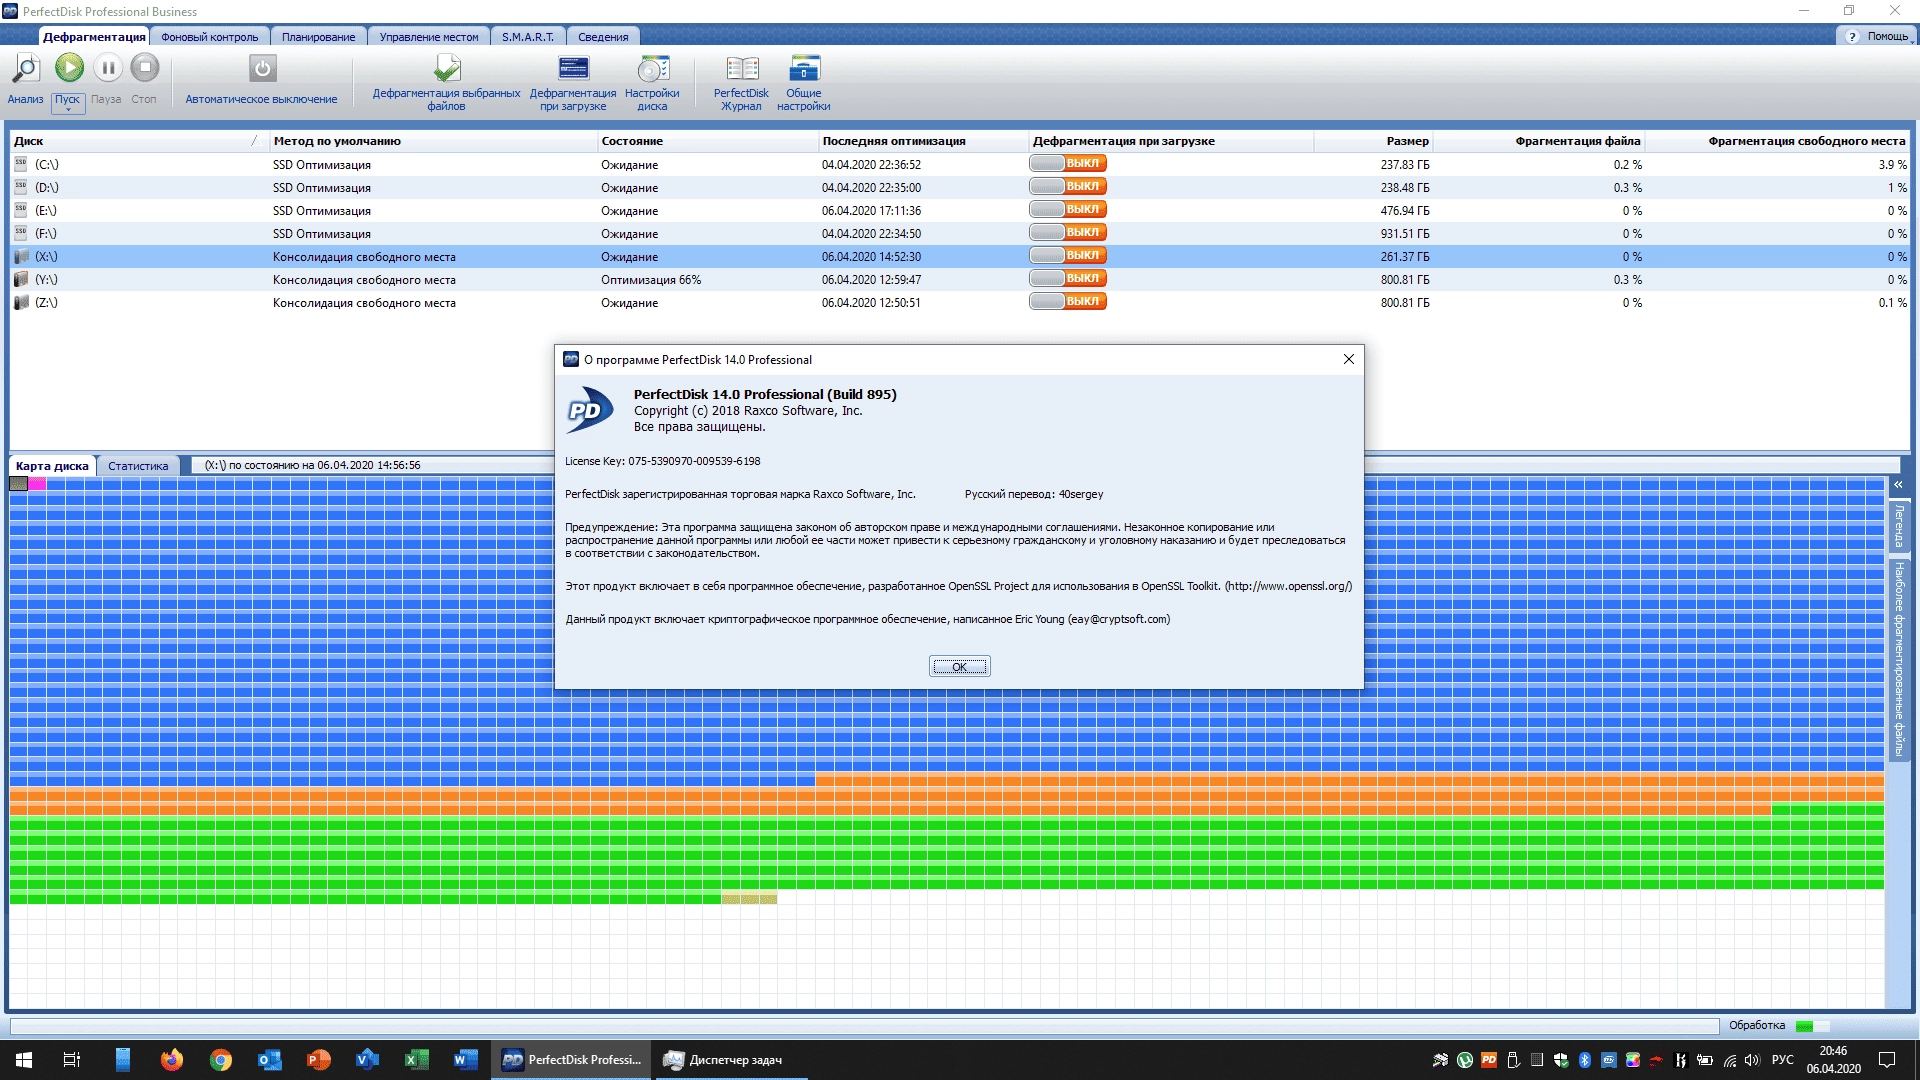Switch to Дефрагментация tab
Image resolution: width=1920 pixels, height=1080 pixels.
pos(94,37)
